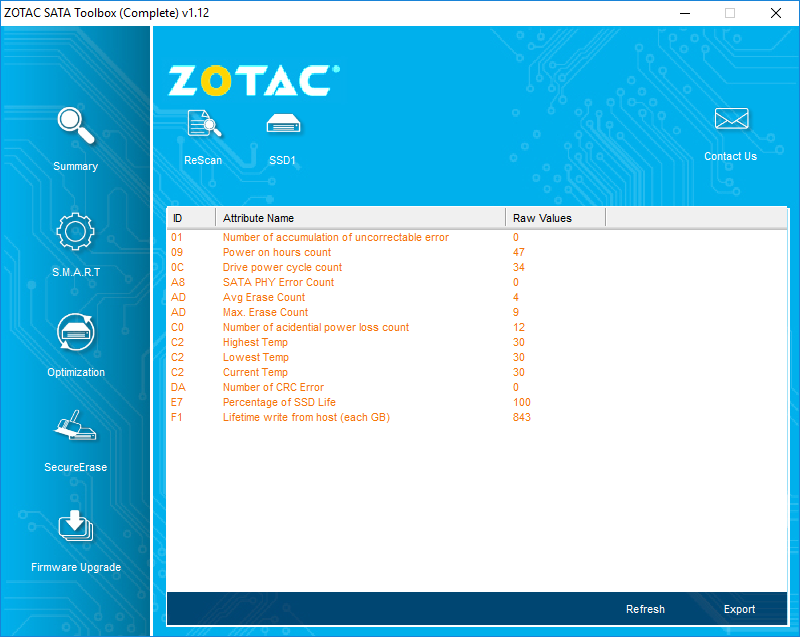Open the Optimization drive icon

click(76, 332)
